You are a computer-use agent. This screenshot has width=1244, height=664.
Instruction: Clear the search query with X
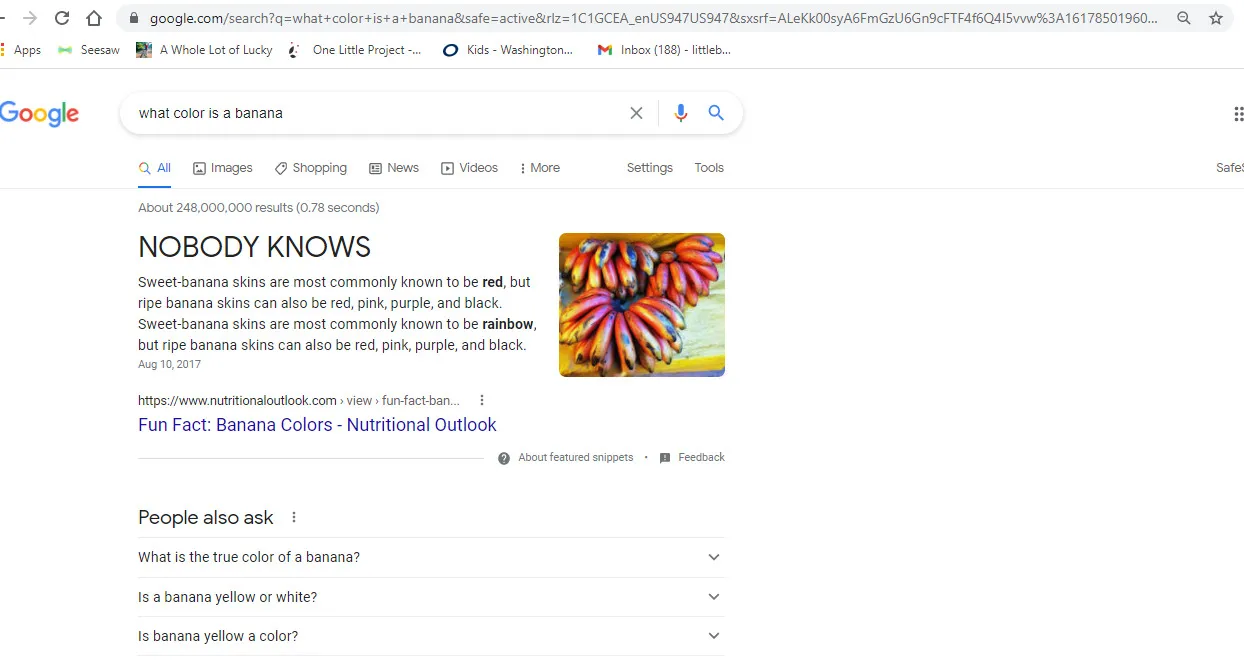click(636, 113)
